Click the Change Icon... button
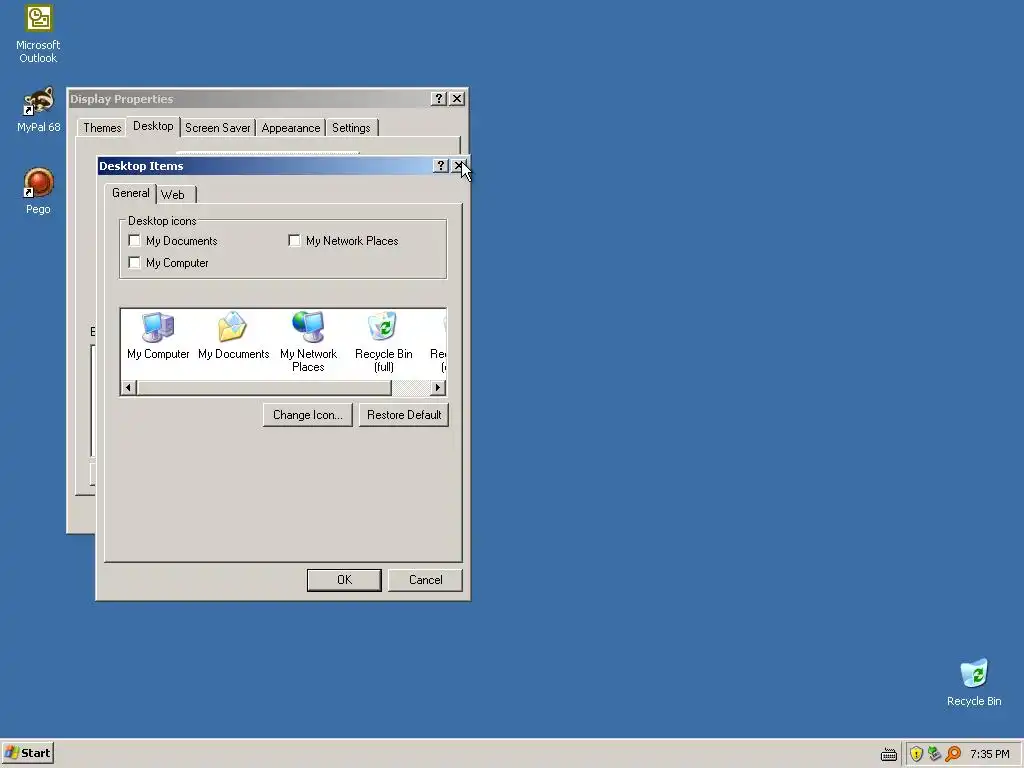The width and height of the screenshot is (1024, 768). click(308, 415)
